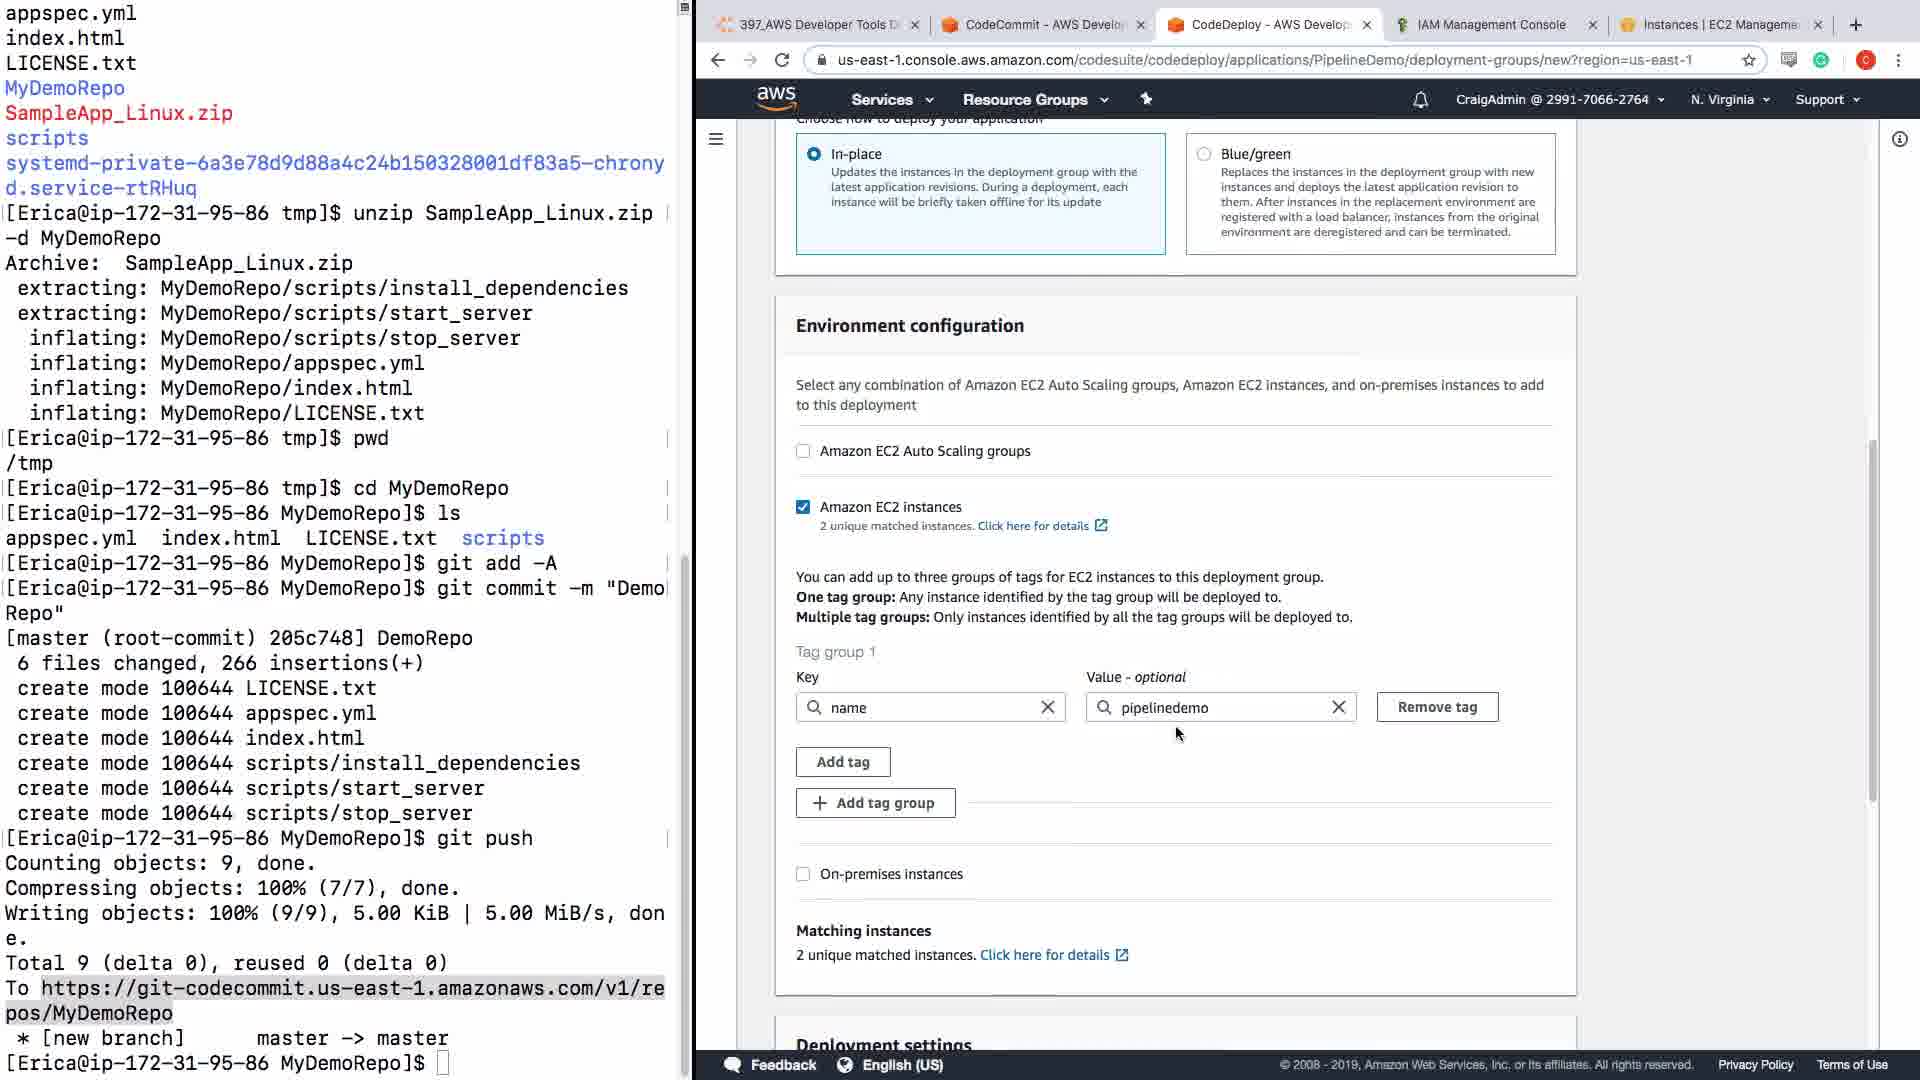Switch to the IAM Management Console tab

[1490, 25]
